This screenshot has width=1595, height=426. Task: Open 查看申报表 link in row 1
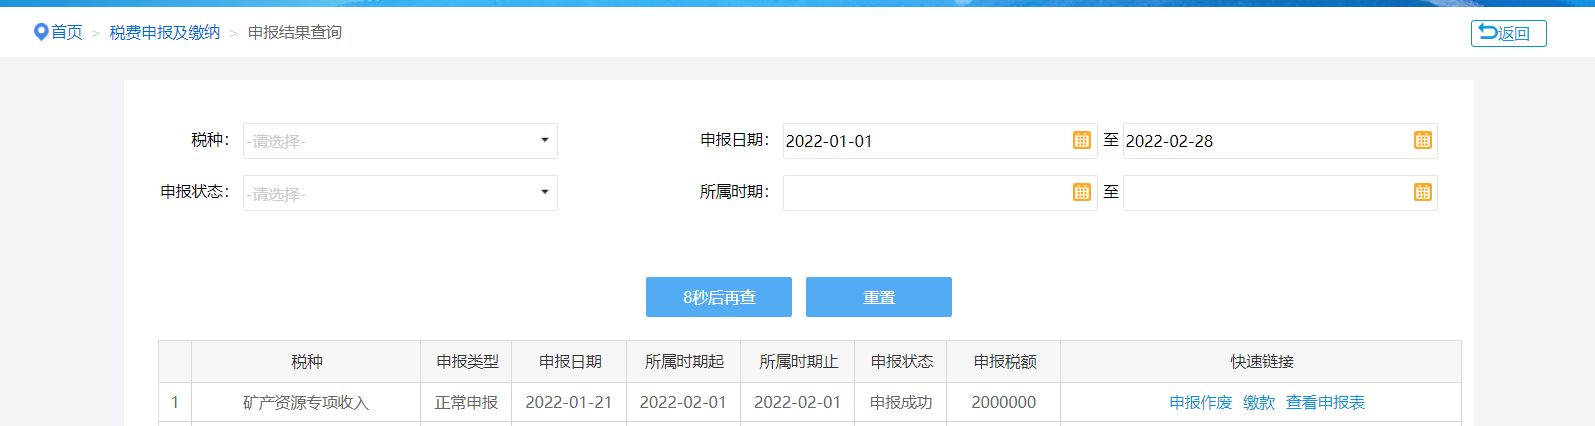1325,402
